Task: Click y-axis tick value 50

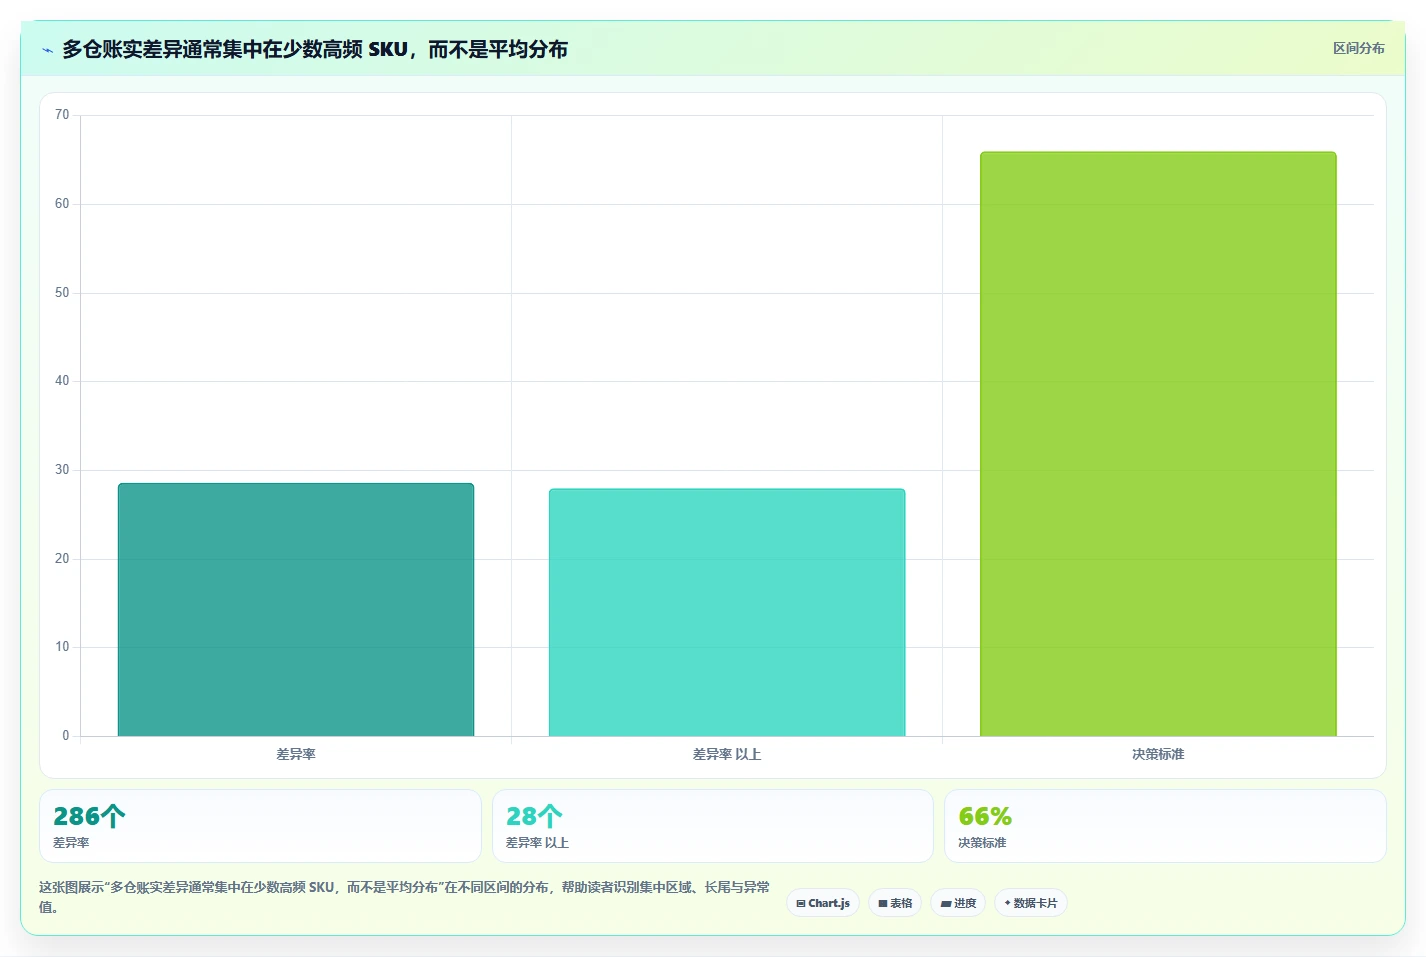Action: coord(62,293)
